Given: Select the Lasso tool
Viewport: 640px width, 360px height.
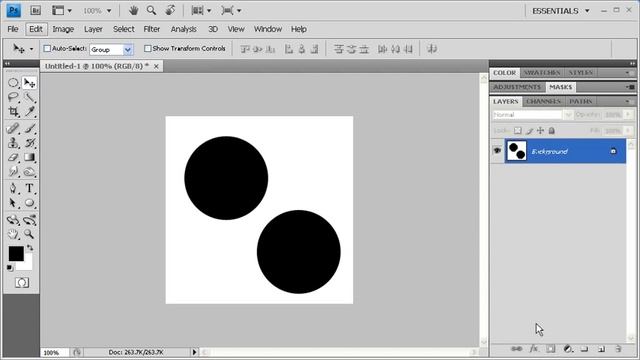Looking at the screenshot, I should click(x=13, y=97).
